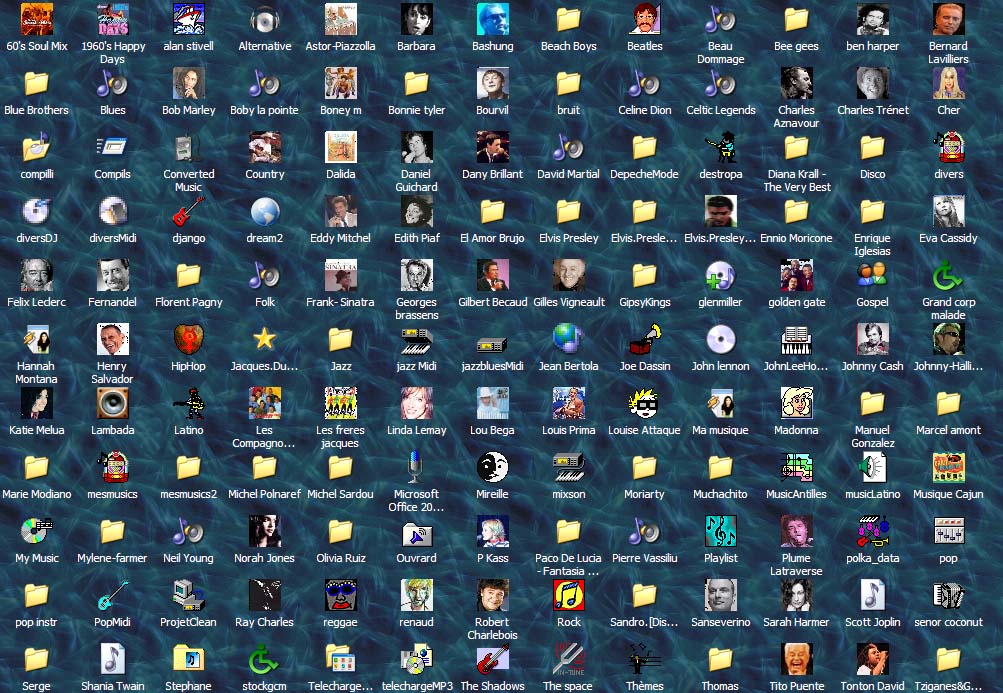Select the Madonna cartoon icon
This screenshot has width=1003, height=693.
pyautogui.click(x=796, y=403)
